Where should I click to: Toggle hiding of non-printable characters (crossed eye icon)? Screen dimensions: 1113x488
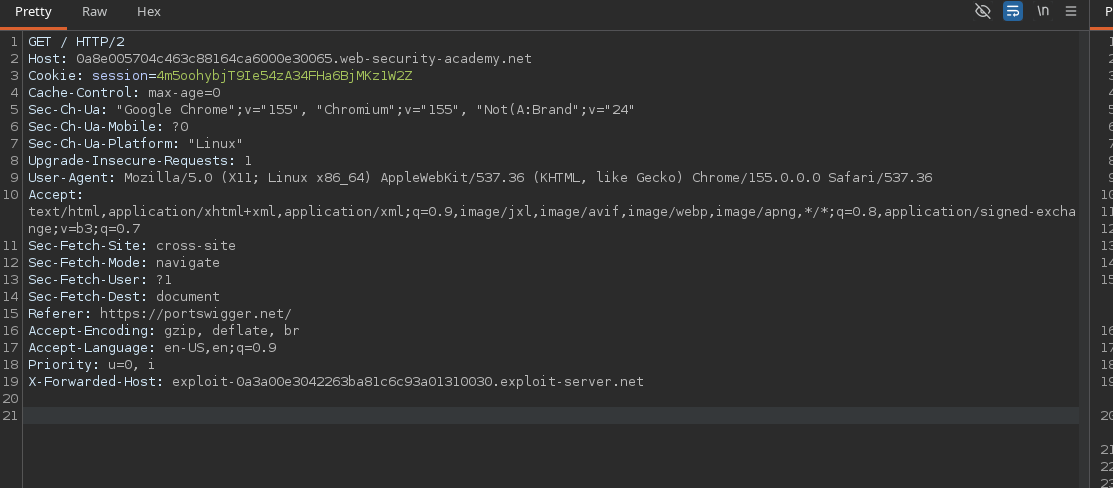982,11
